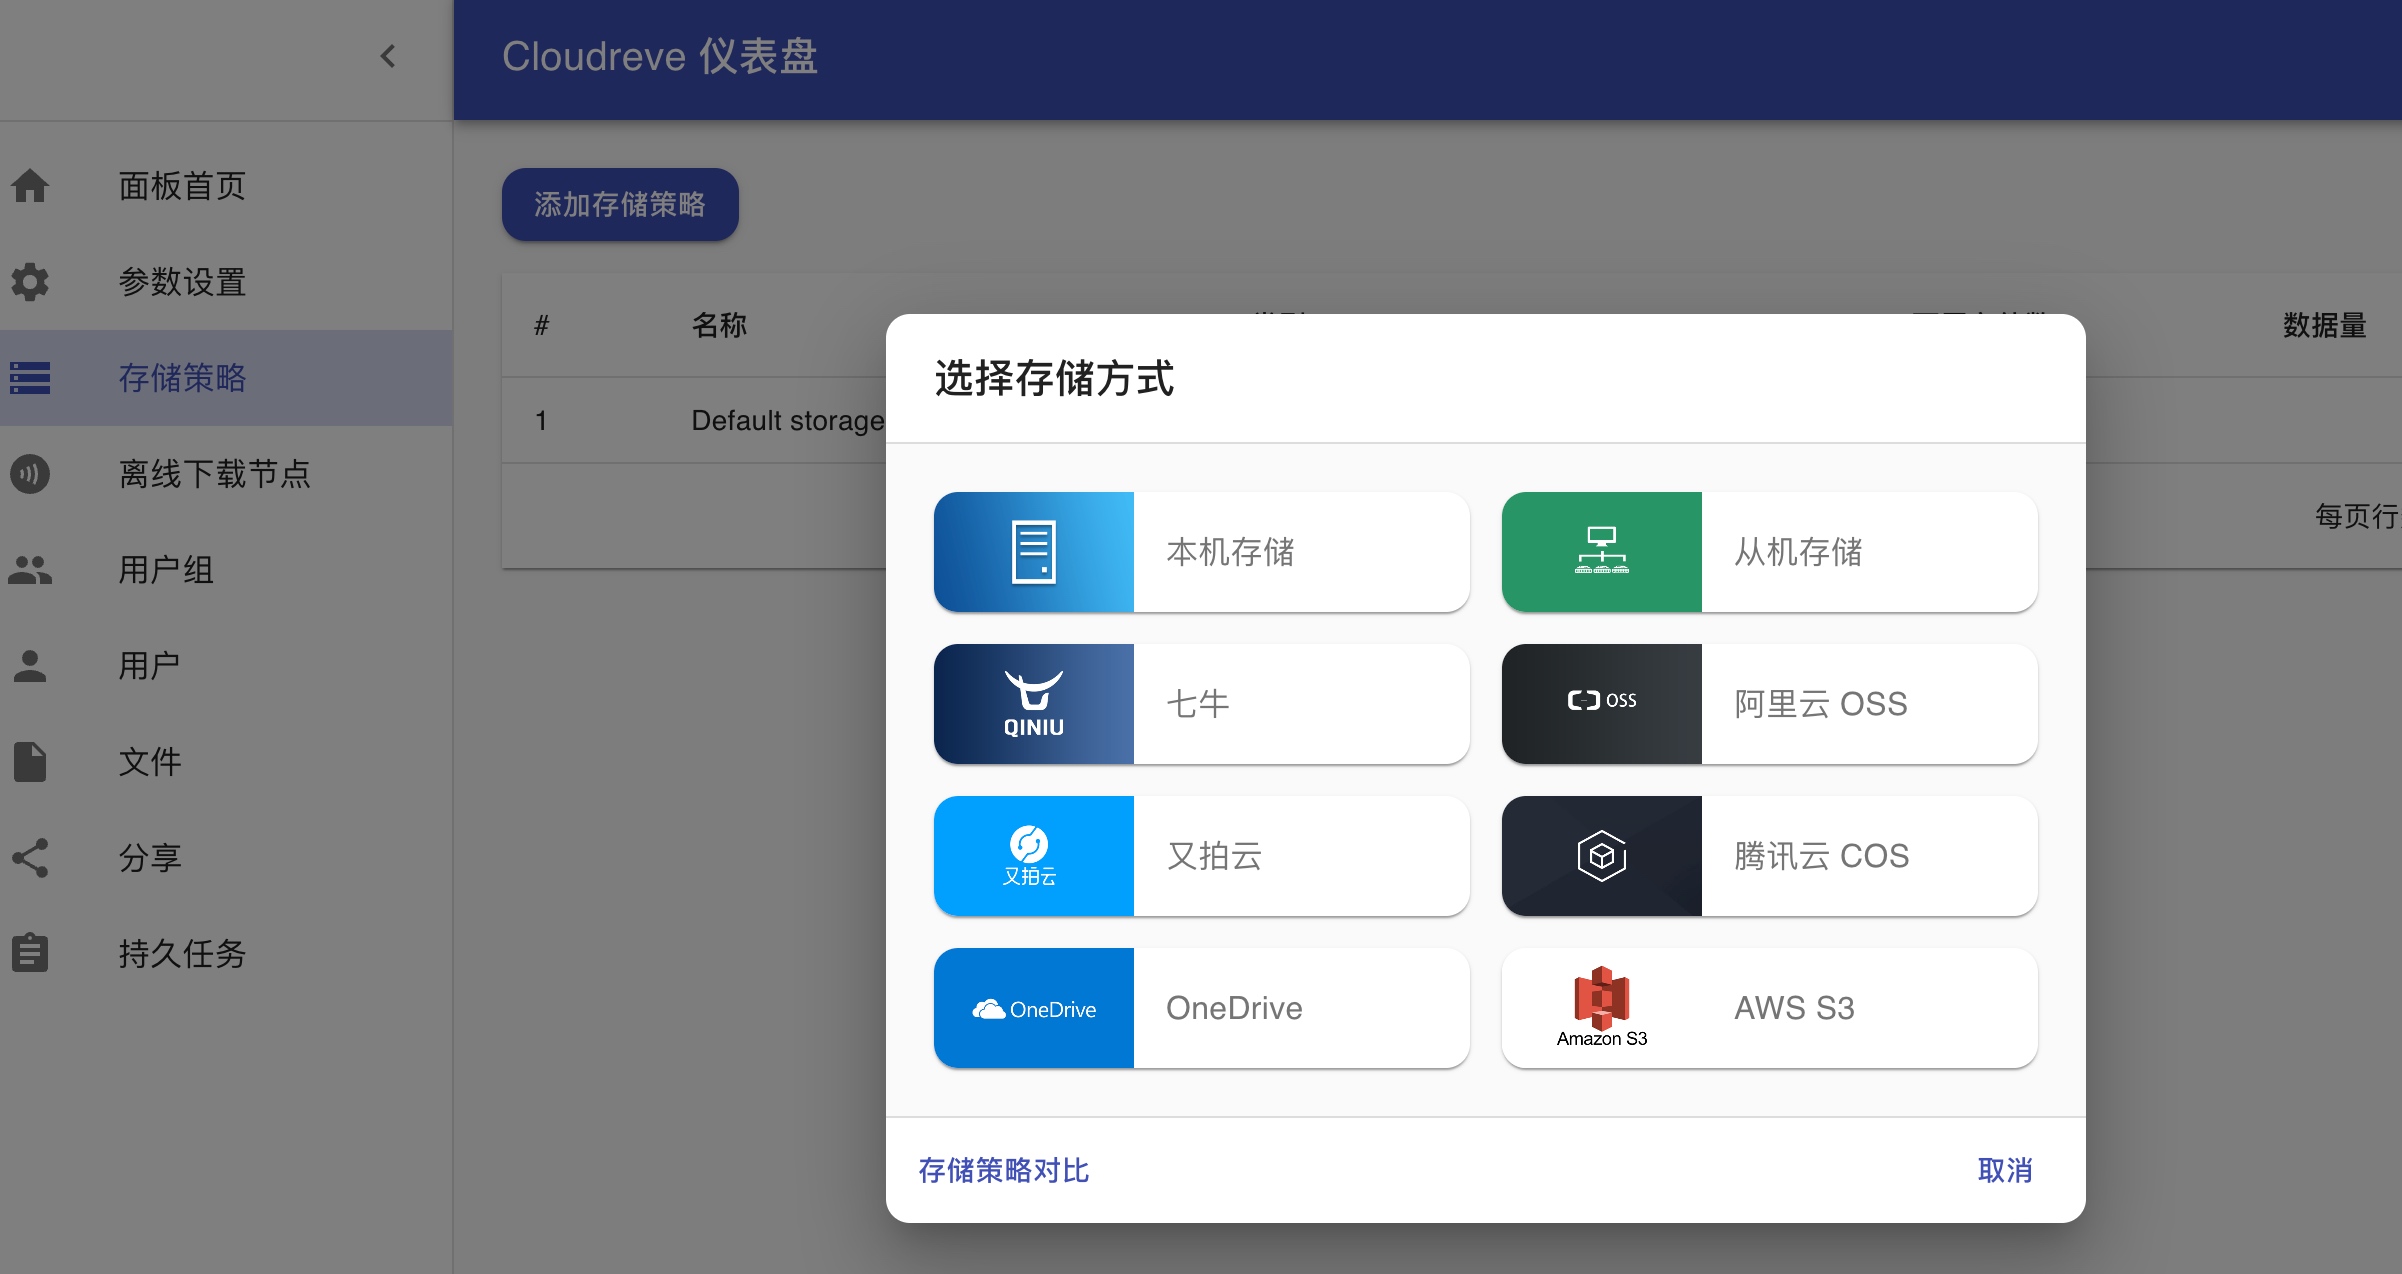Click row number 1 cell
The image size is (2402, 1274).
coord(541,420)
